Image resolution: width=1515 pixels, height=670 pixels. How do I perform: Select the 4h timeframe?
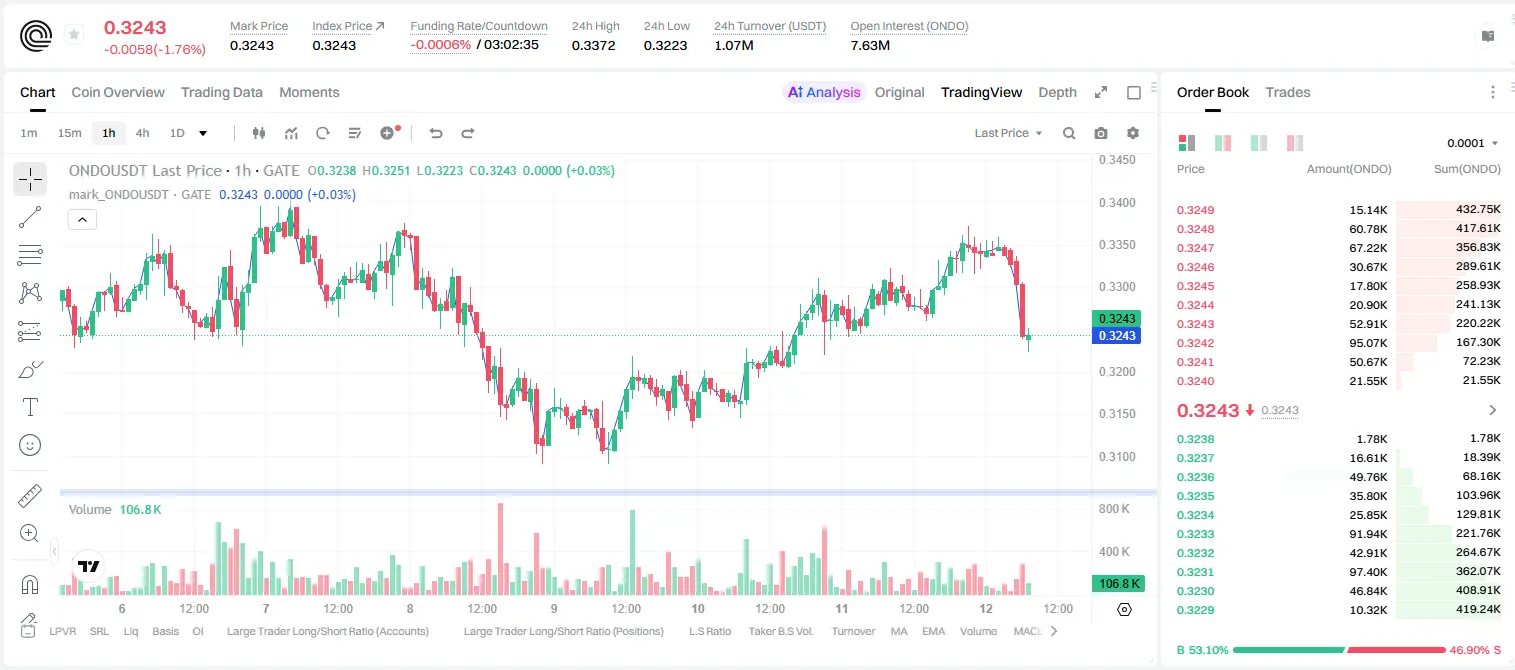142,133
